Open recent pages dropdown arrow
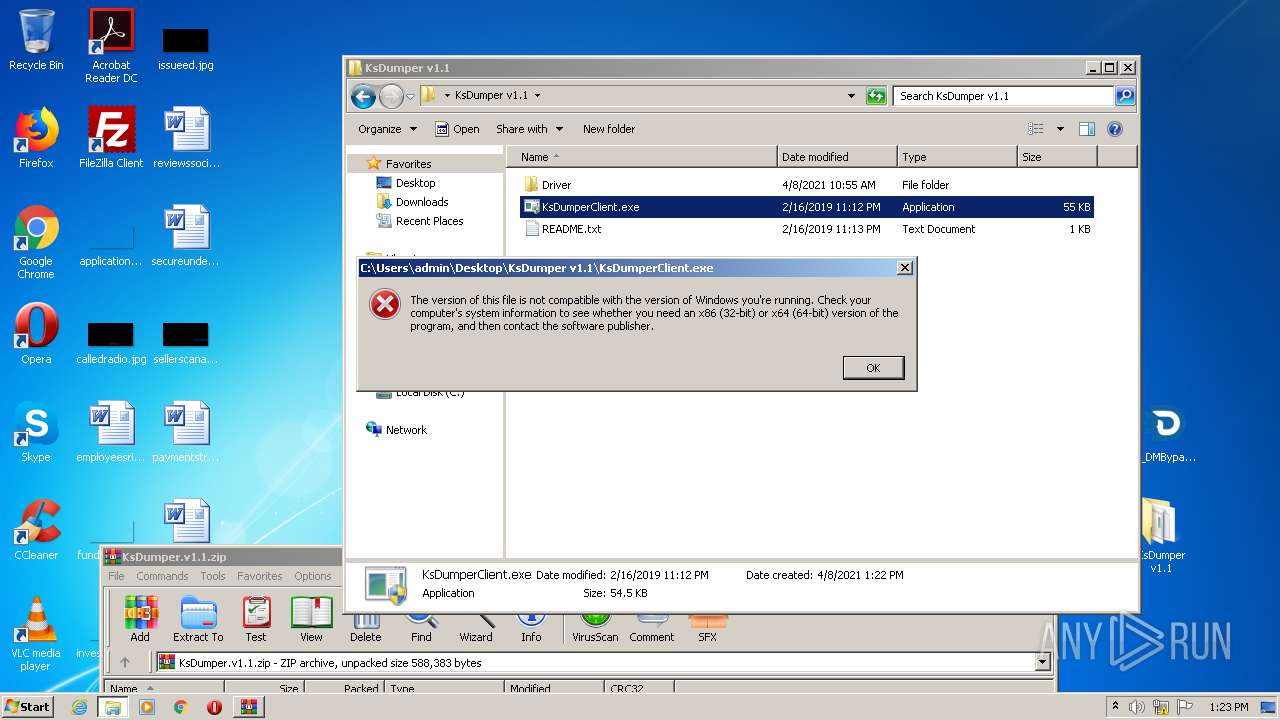 [x=410, y=97]
